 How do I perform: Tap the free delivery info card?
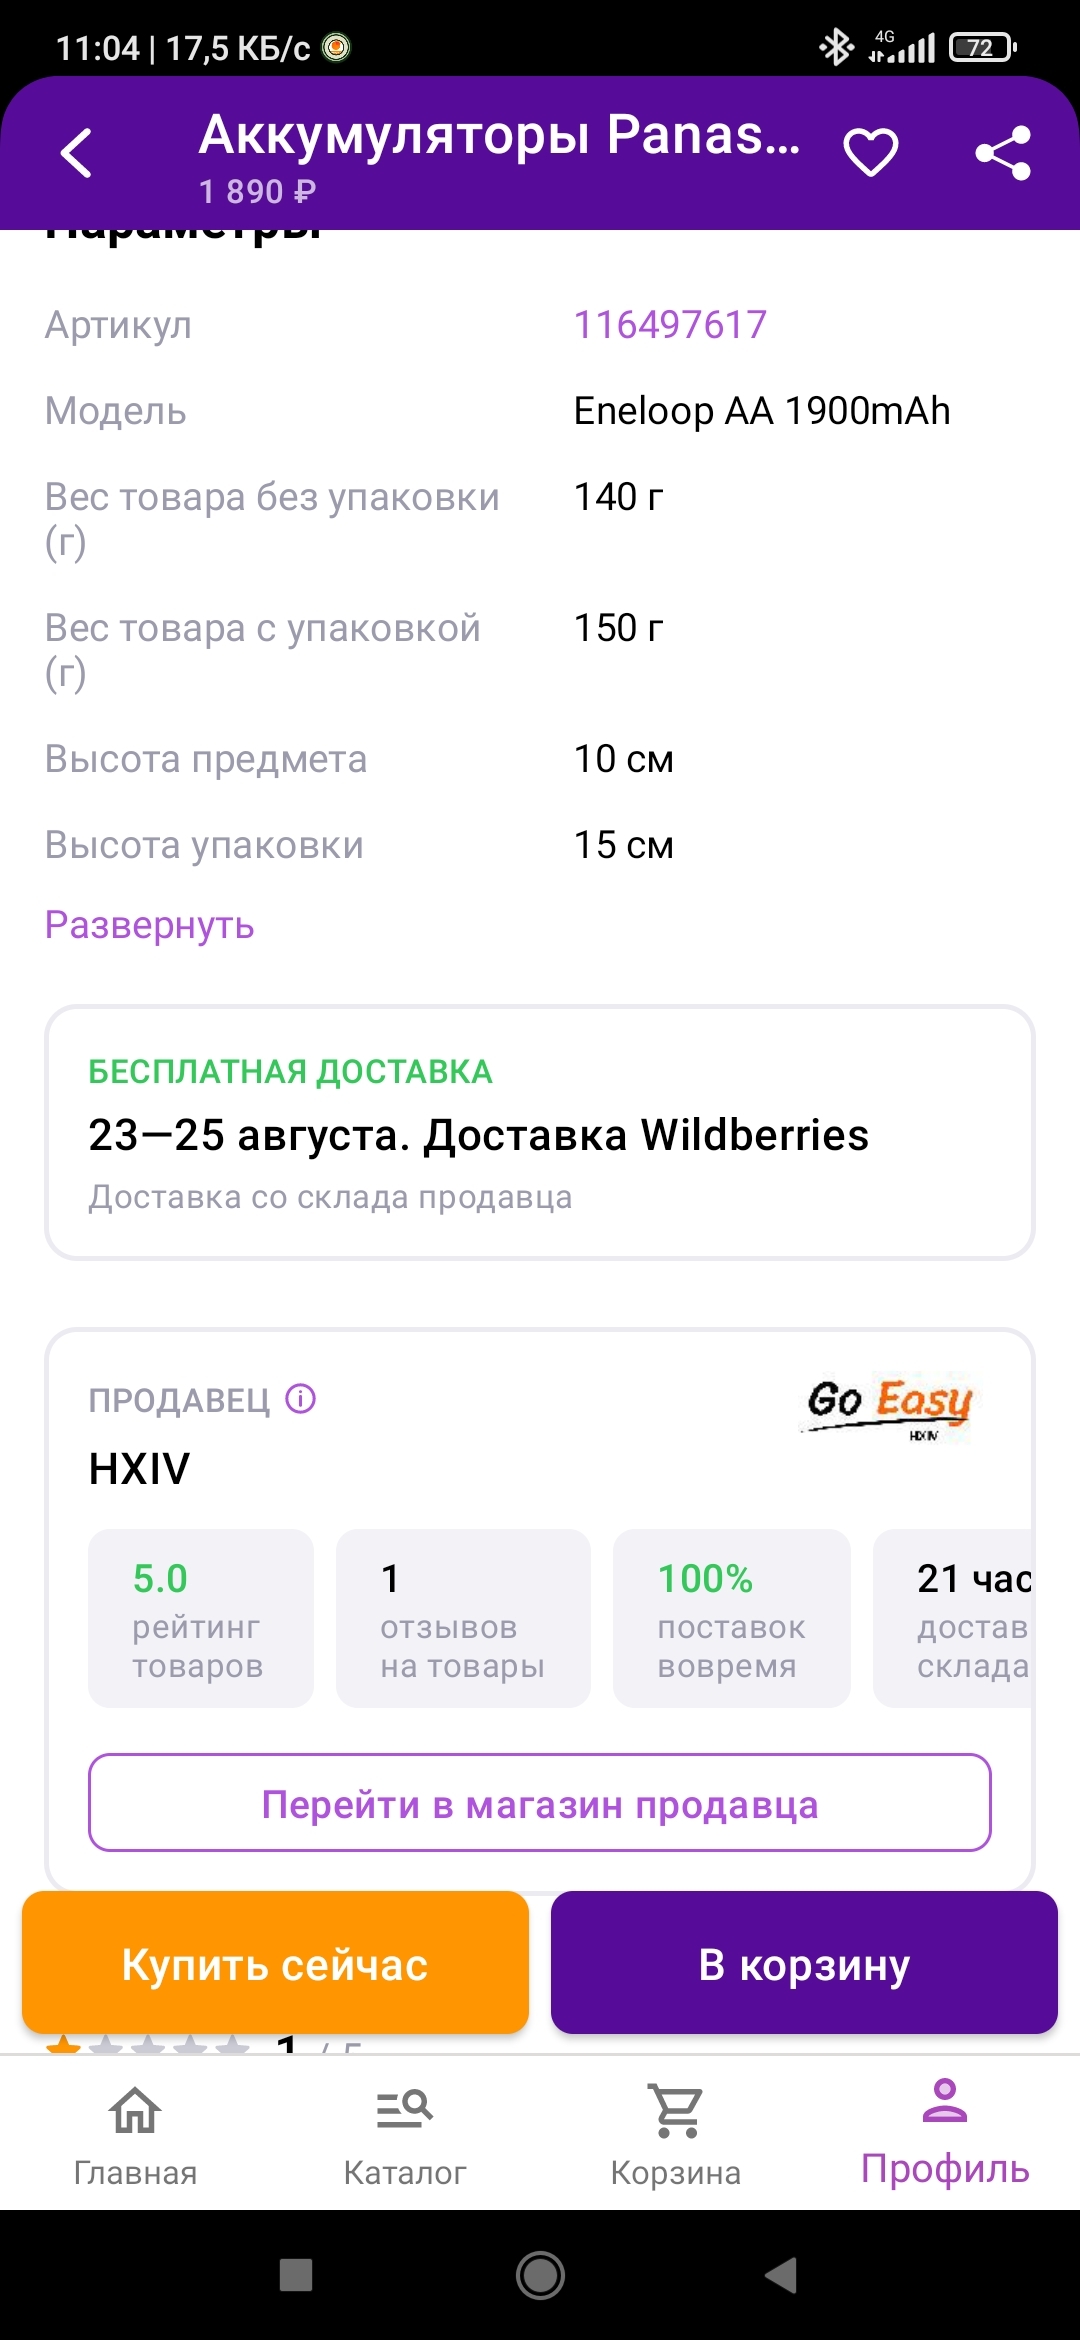pos(540,1133)
